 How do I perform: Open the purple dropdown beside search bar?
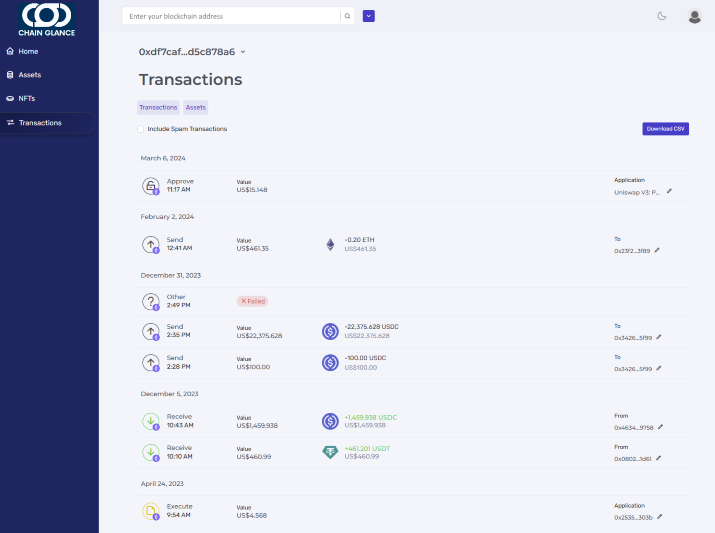coord(368,16)
